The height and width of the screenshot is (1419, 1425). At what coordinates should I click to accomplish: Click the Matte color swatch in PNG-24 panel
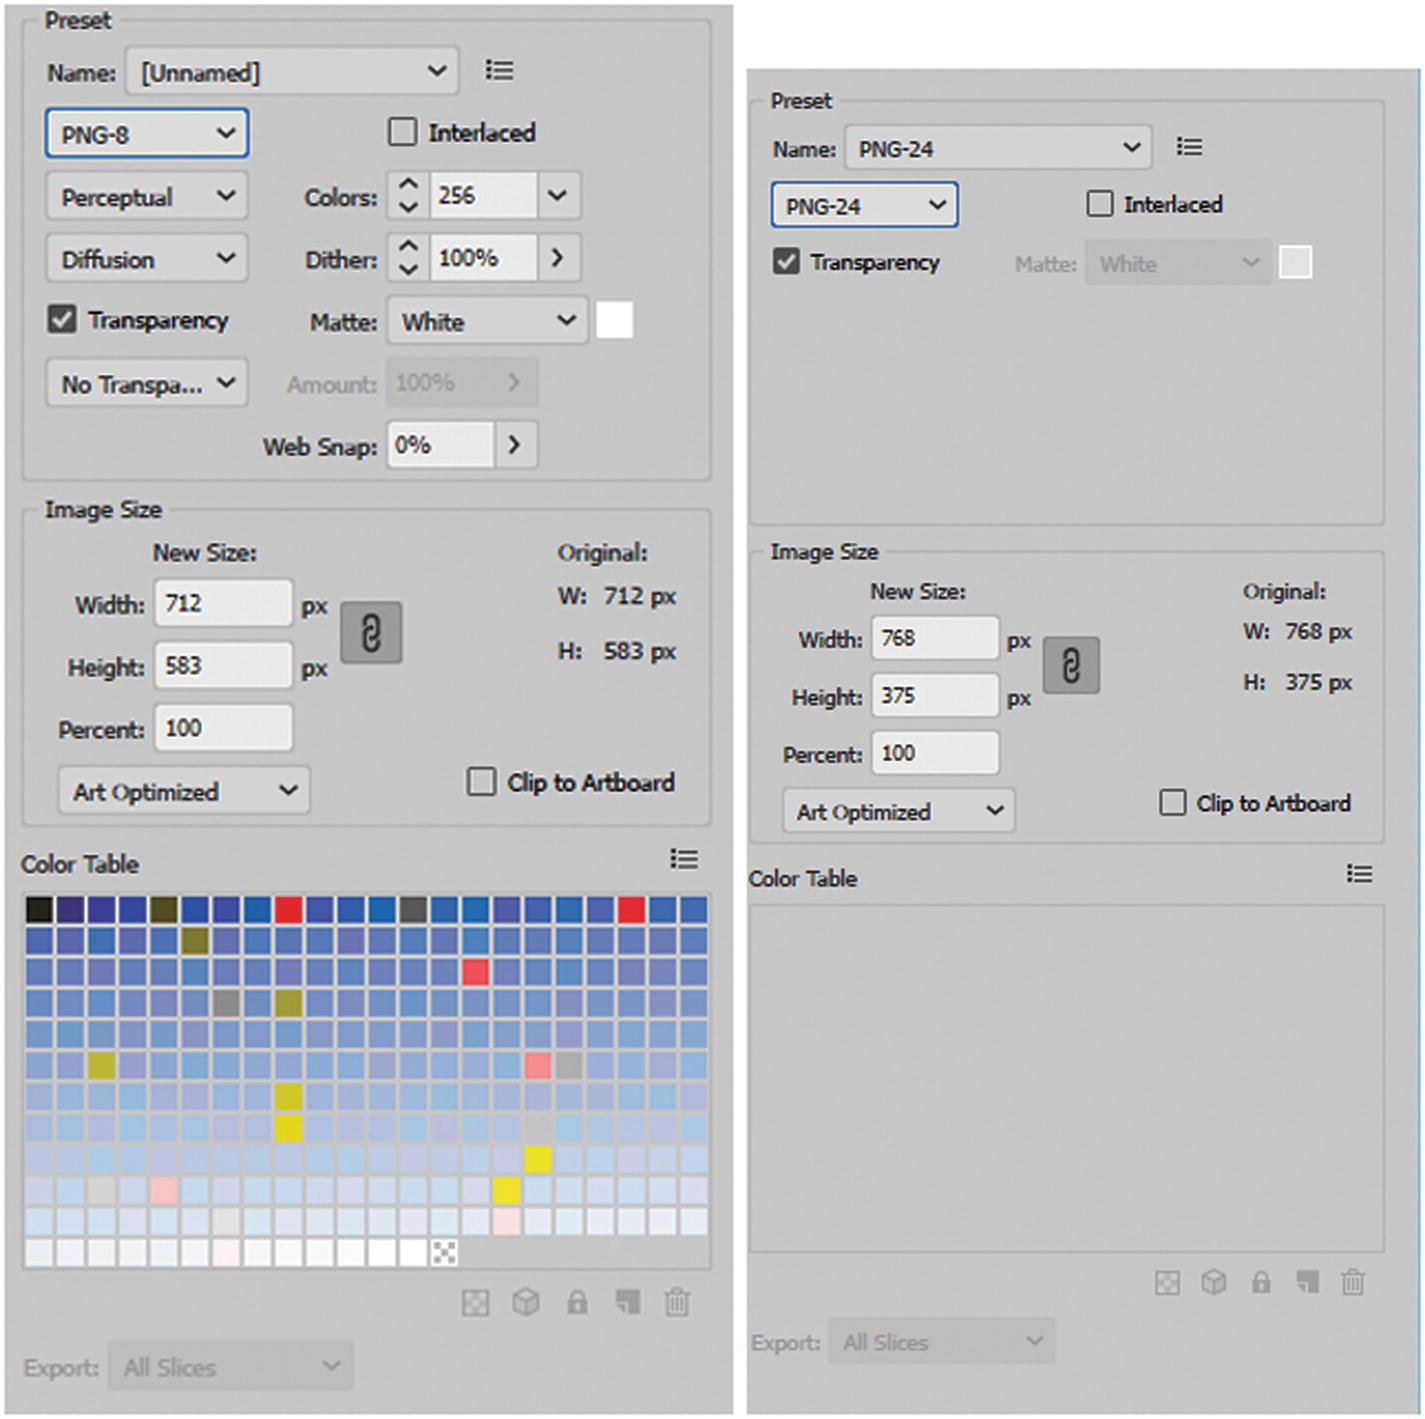coord(1295,262)
